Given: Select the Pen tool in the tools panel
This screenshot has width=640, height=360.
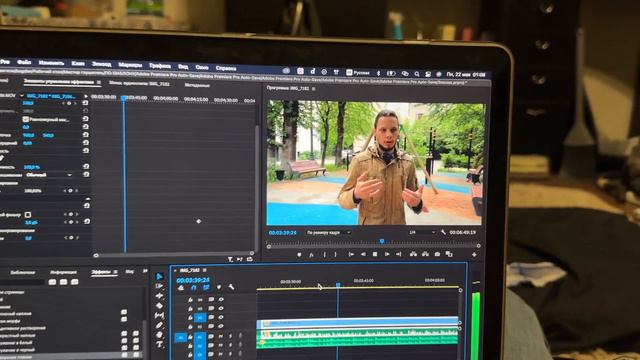Looking at the screenshot, I should tap(159, 325).
